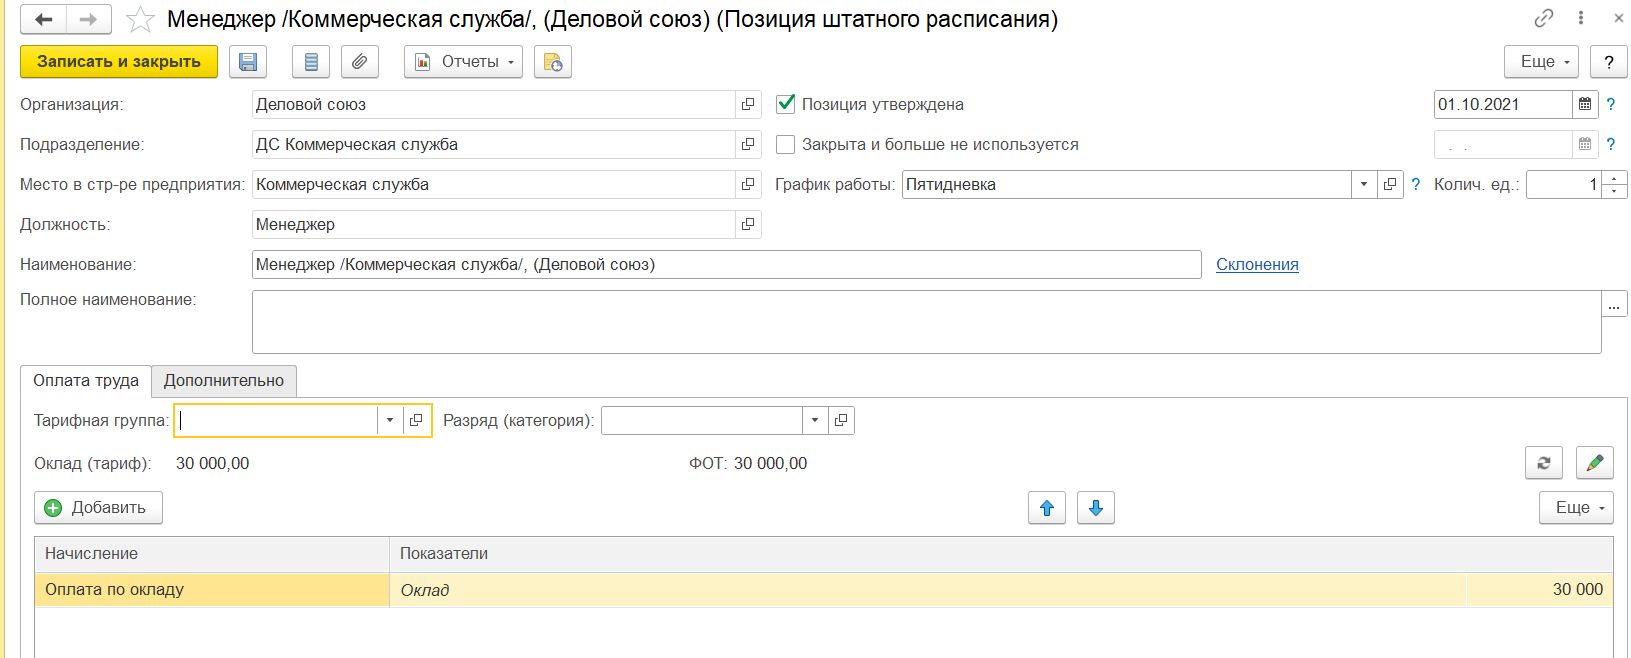Select the Оплата труда tab

pyautogui.click(x=86, y=381)
